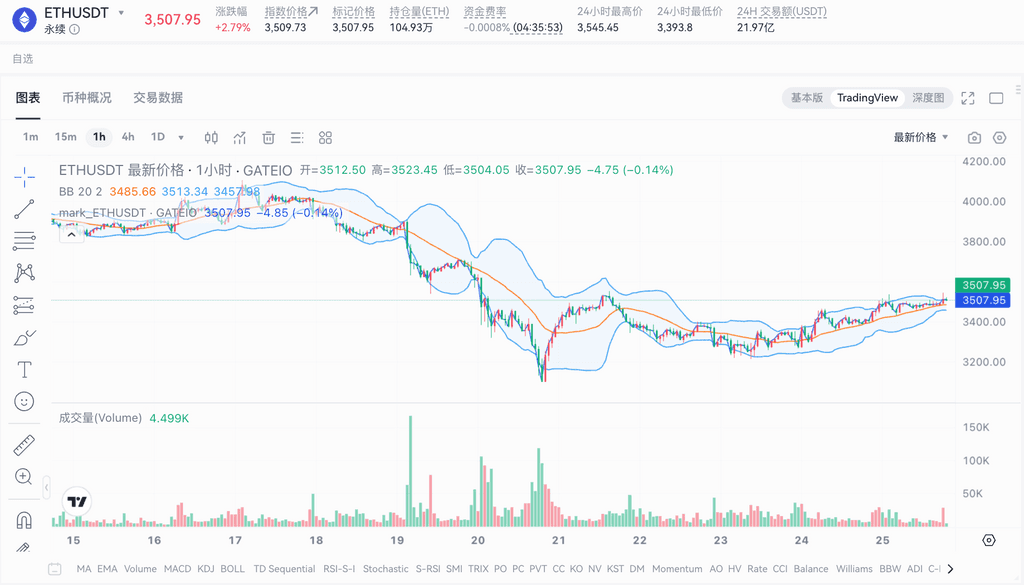
Task: Take a chart snapshot with camera icon
Action: pyautogui.click(x=974, y=137)
